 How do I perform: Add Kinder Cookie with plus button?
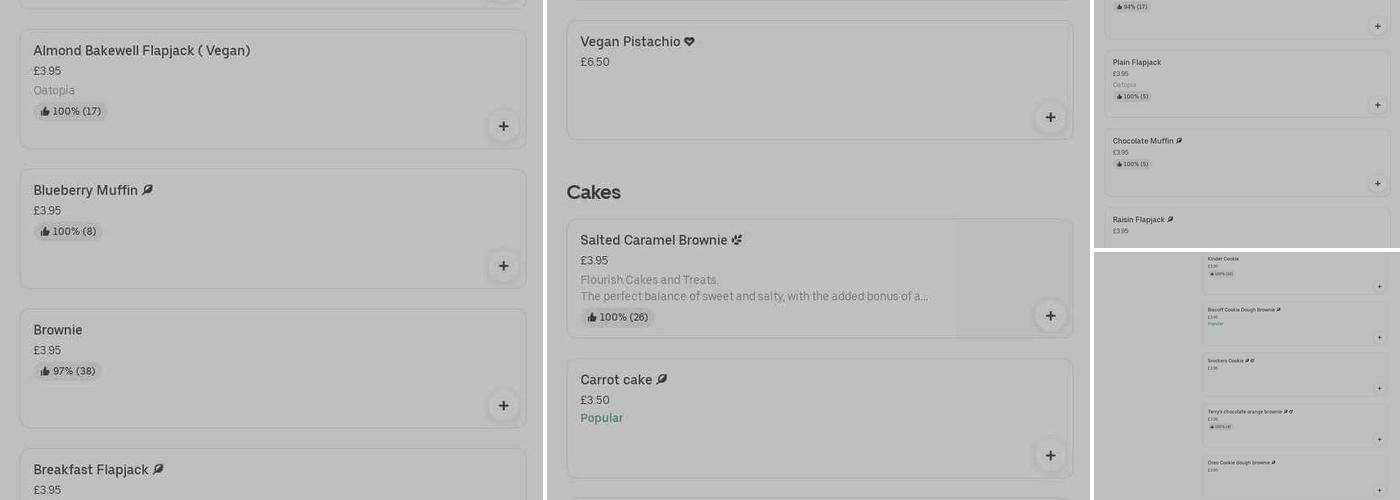point(1379,287)
